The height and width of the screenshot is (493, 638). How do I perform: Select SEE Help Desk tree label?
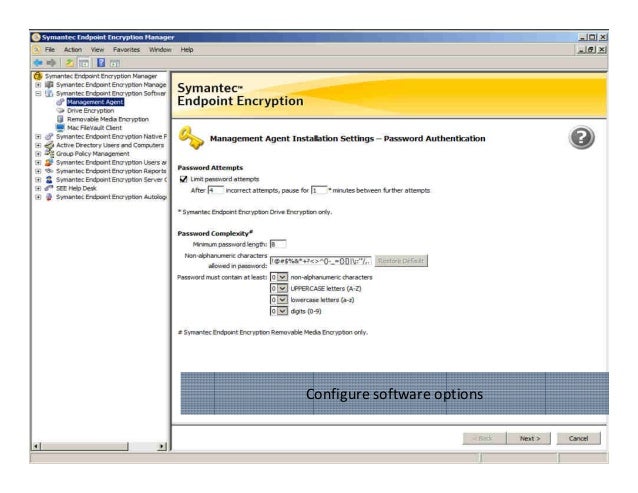tap(76, 188)
